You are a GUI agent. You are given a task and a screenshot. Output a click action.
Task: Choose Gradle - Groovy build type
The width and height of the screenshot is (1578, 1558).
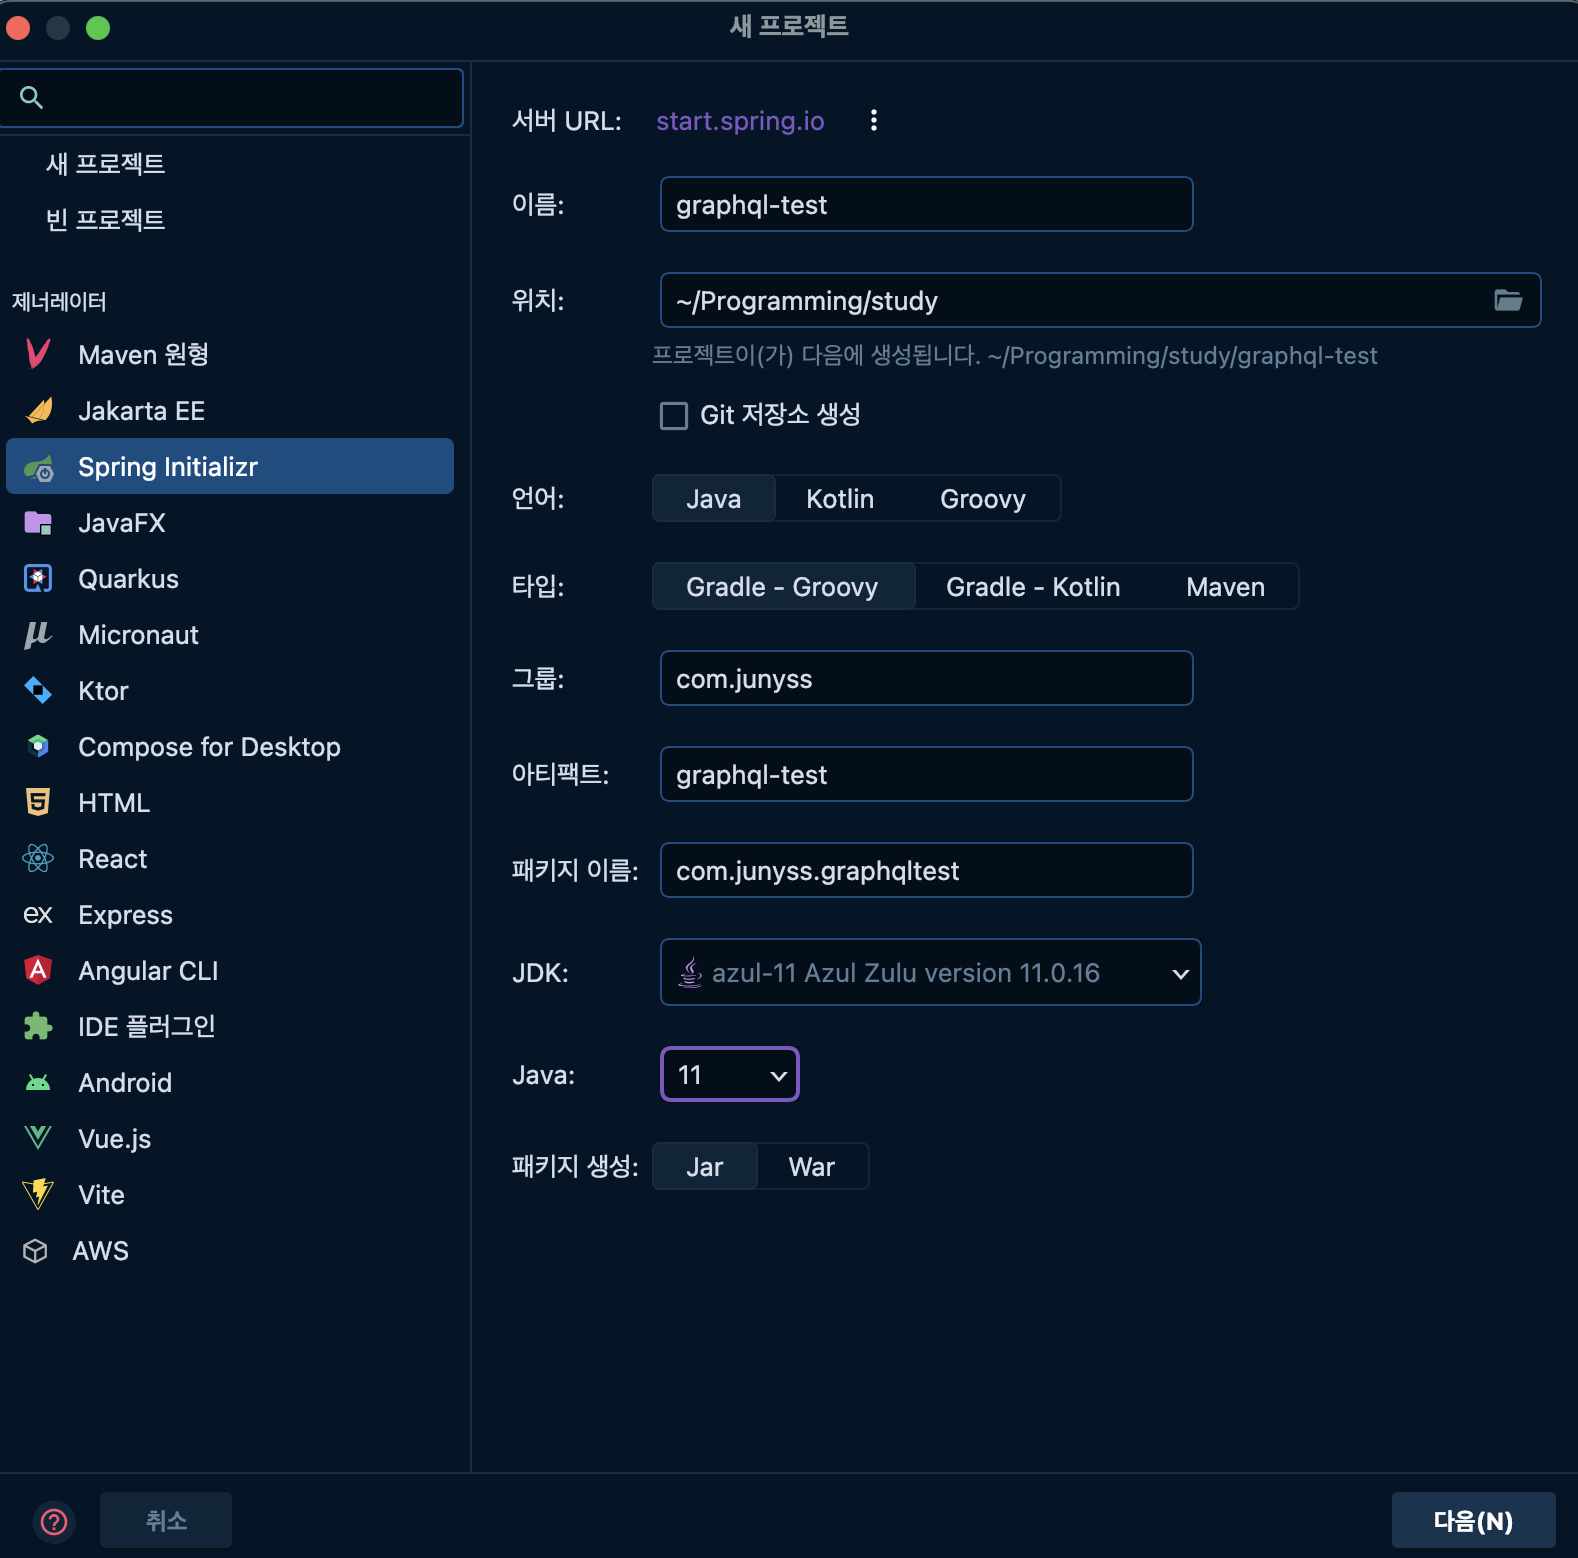[x=783, y=586]
